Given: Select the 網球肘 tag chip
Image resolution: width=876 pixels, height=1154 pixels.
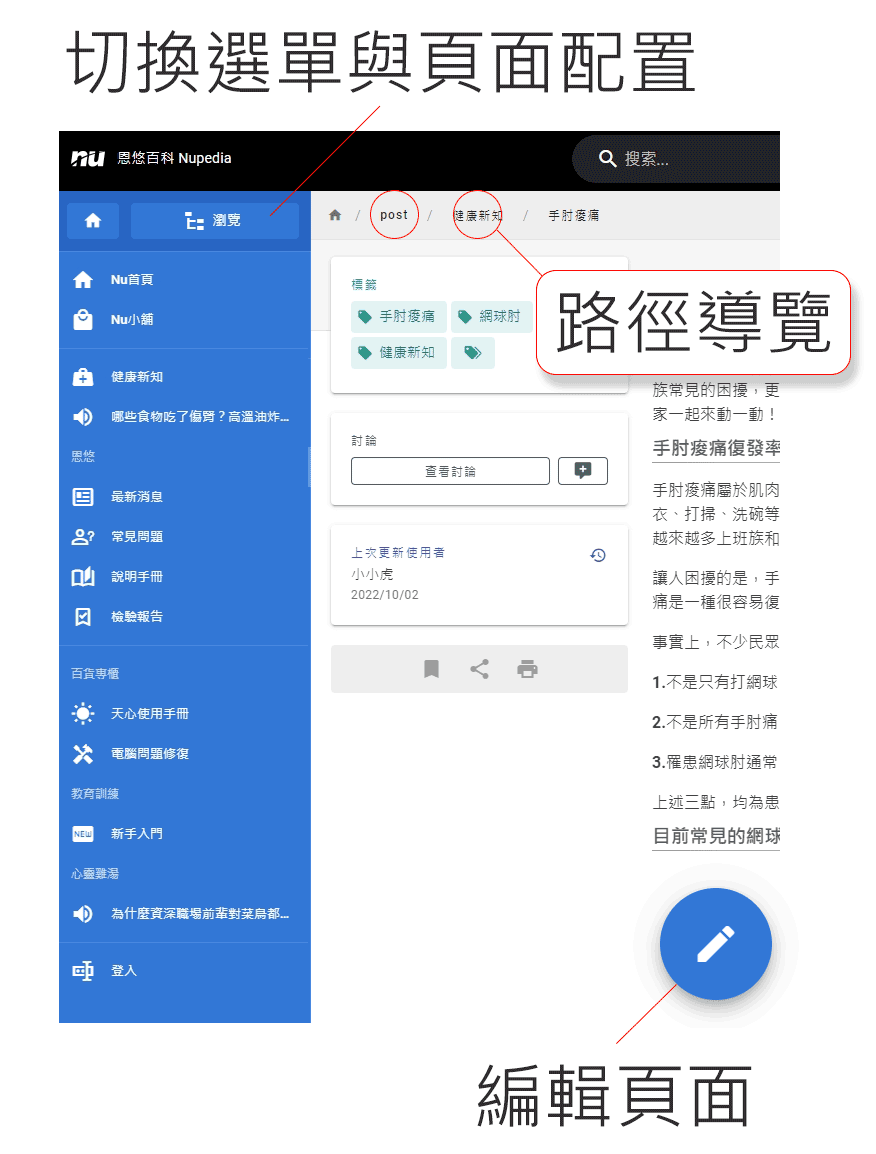Looking at the screenshot, I should click(490, 317).
